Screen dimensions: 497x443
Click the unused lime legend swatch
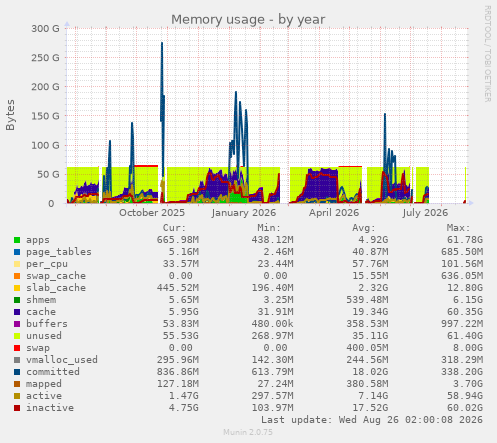pyautogui.click(x=17, y=336)
